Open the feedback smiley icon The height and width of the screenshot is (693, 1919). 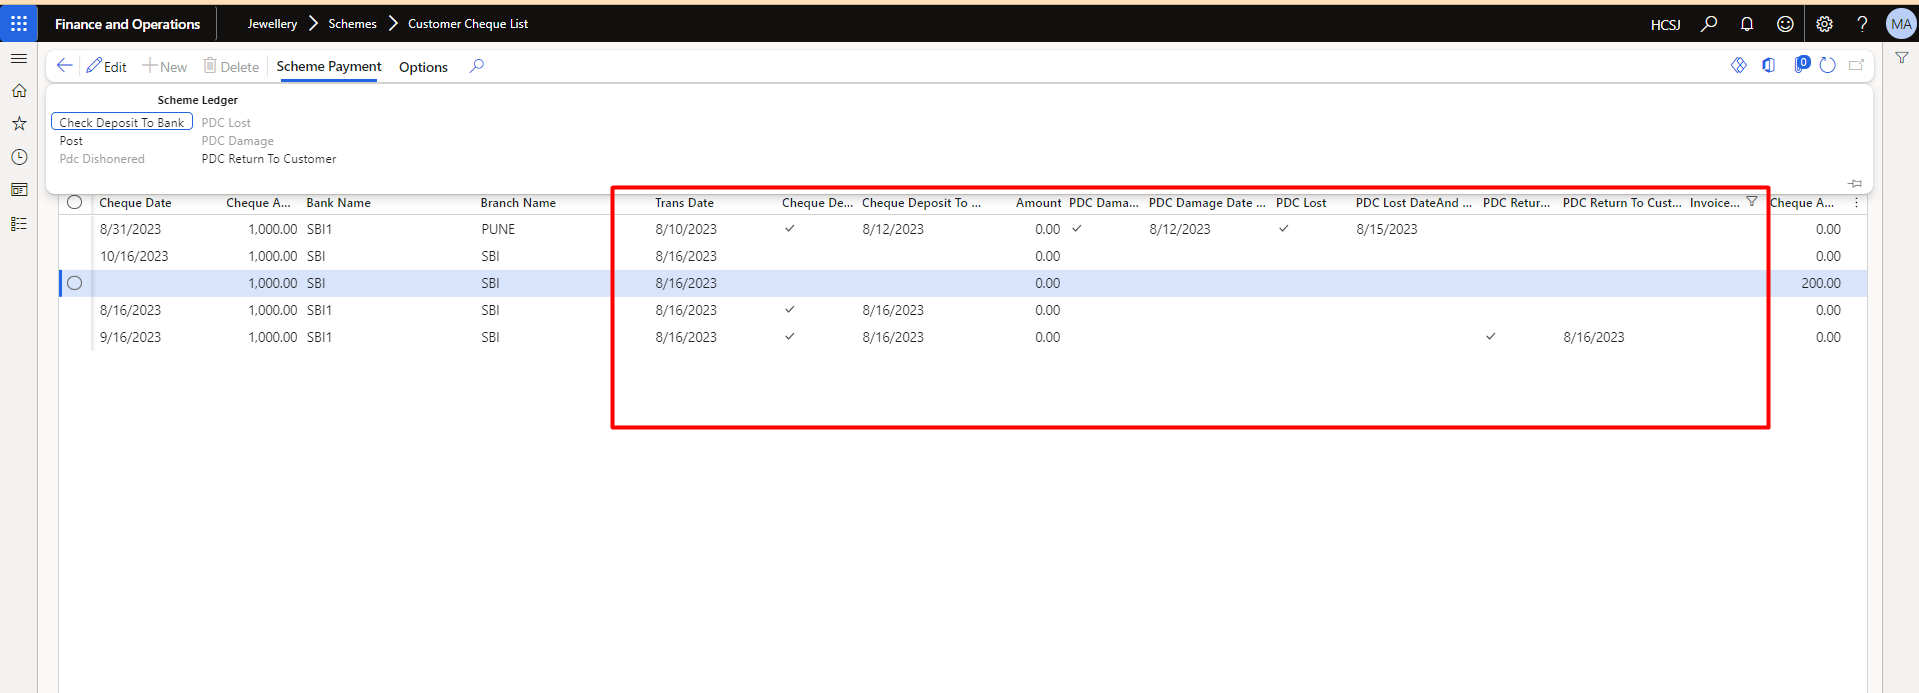click(1785, 24)
